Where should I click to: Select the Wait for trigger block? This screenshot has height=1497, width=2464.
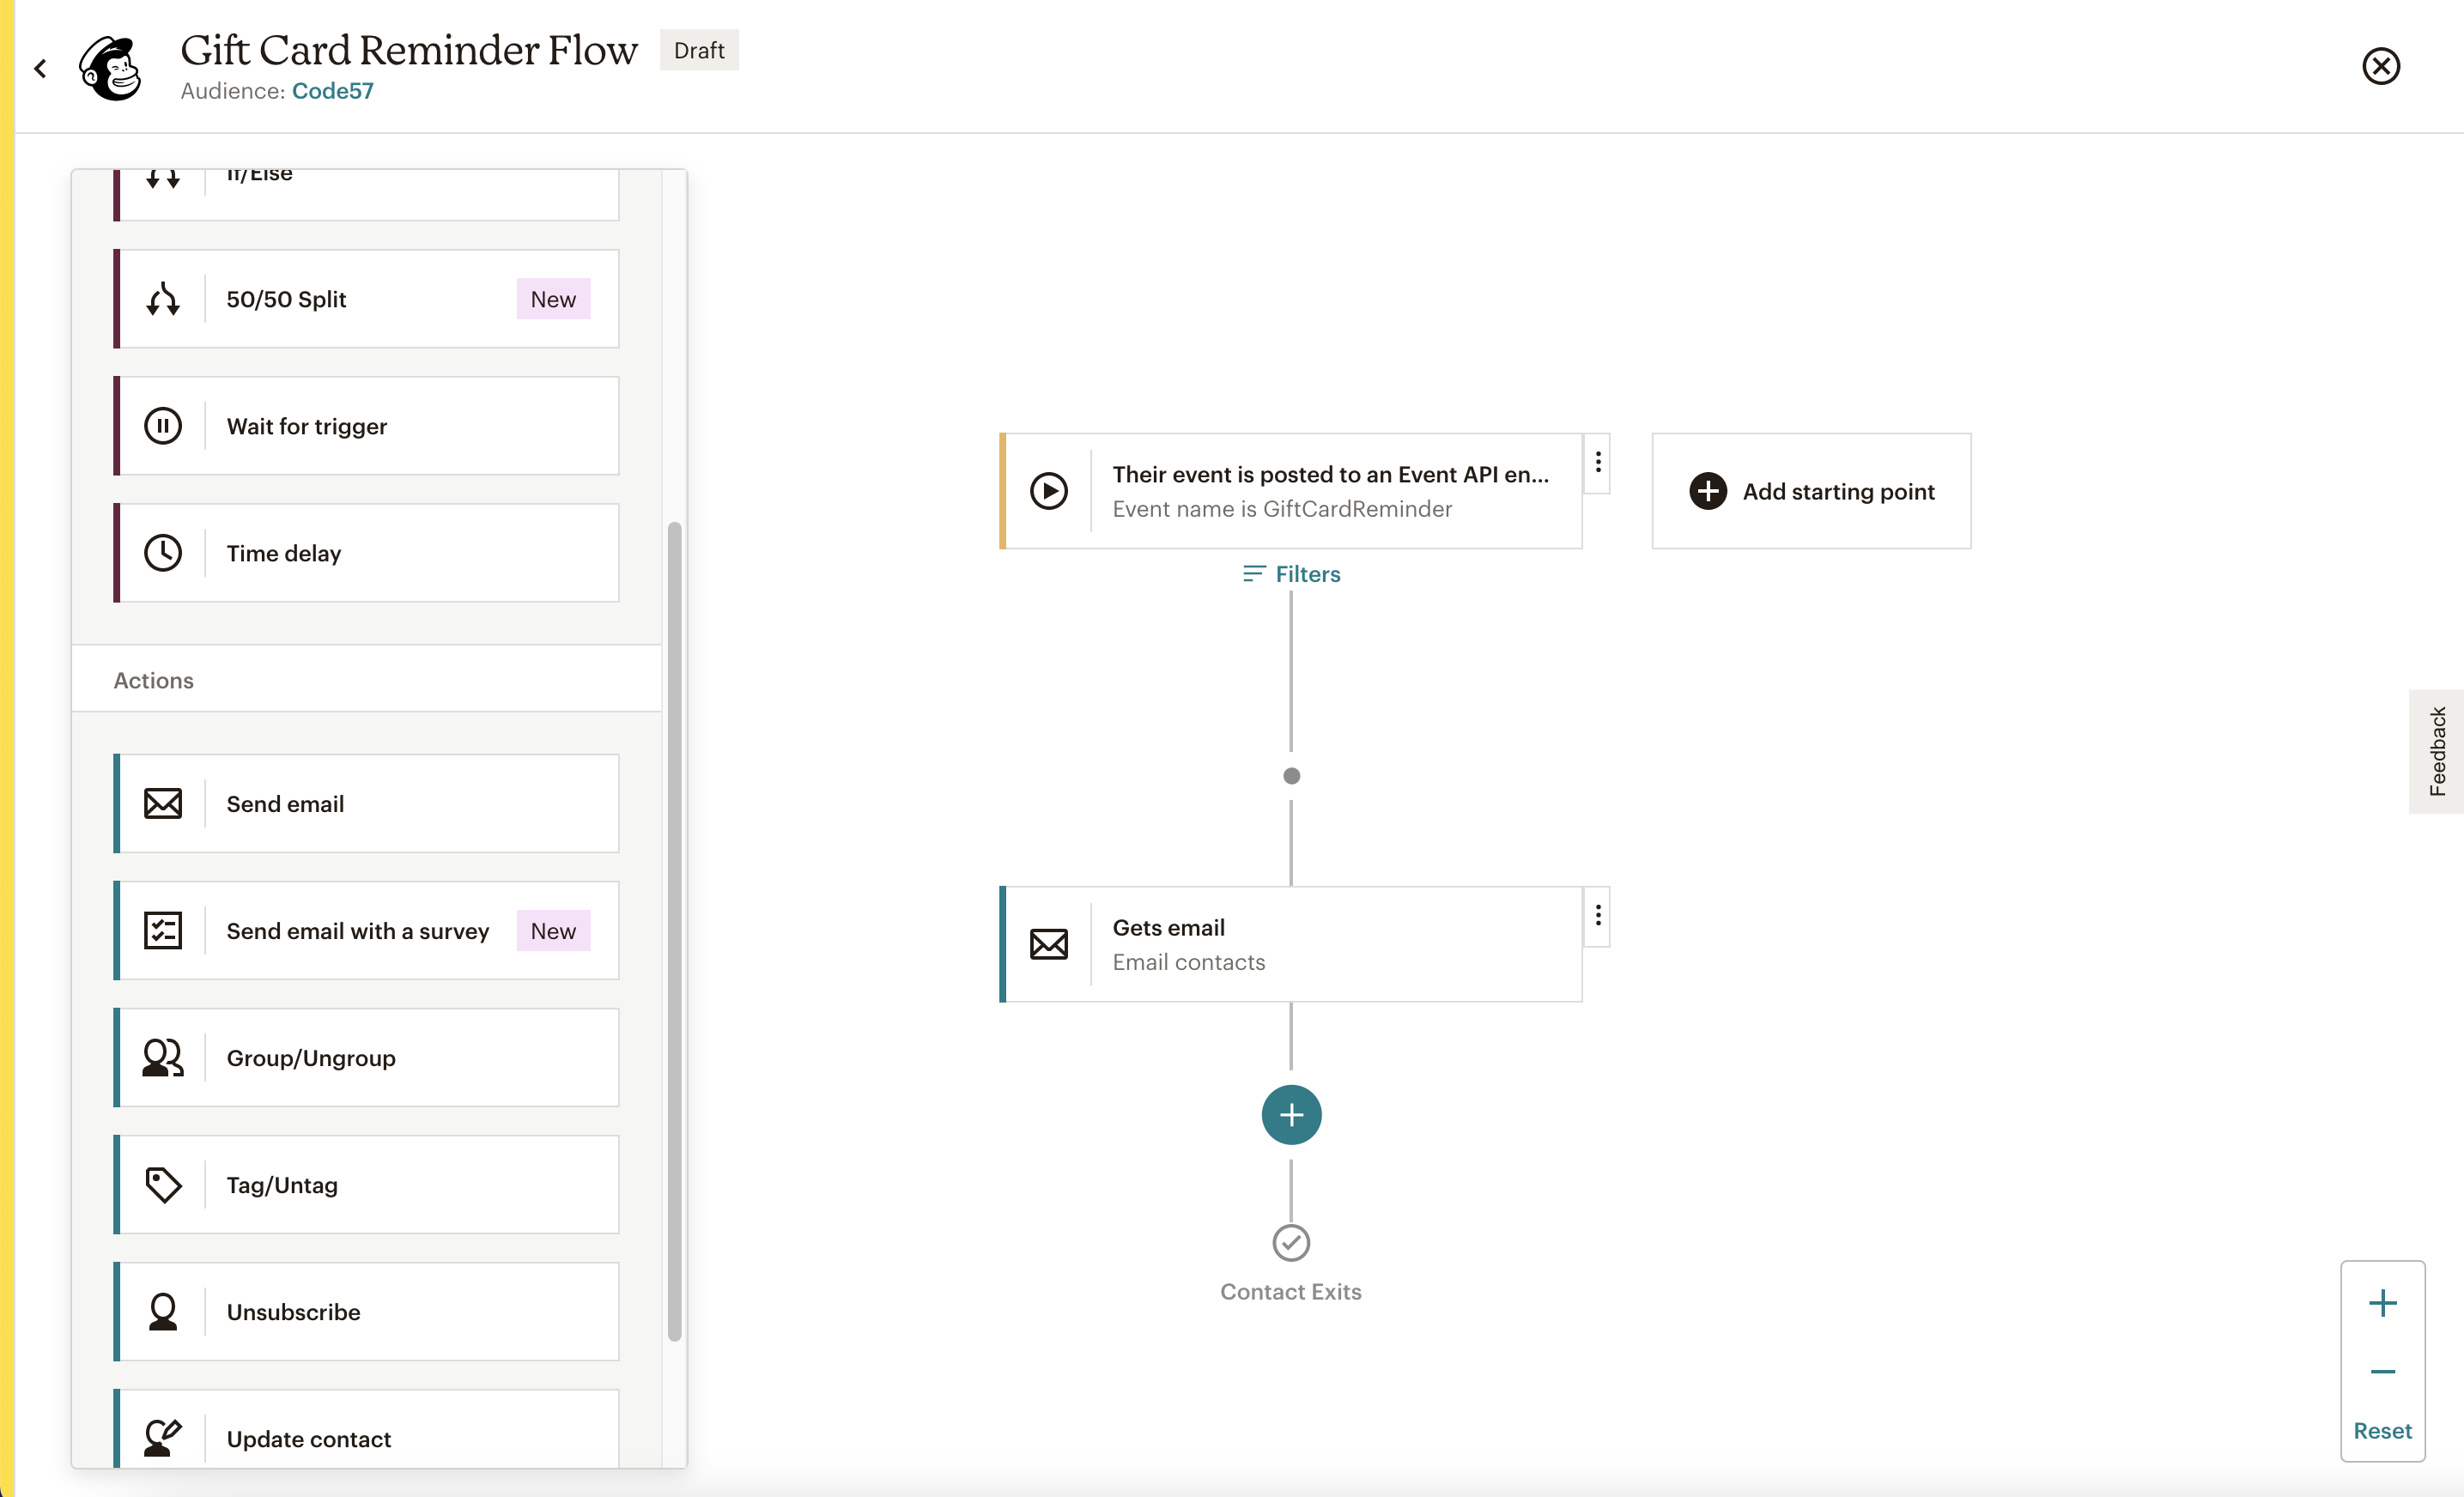click(x=366, y=426)
